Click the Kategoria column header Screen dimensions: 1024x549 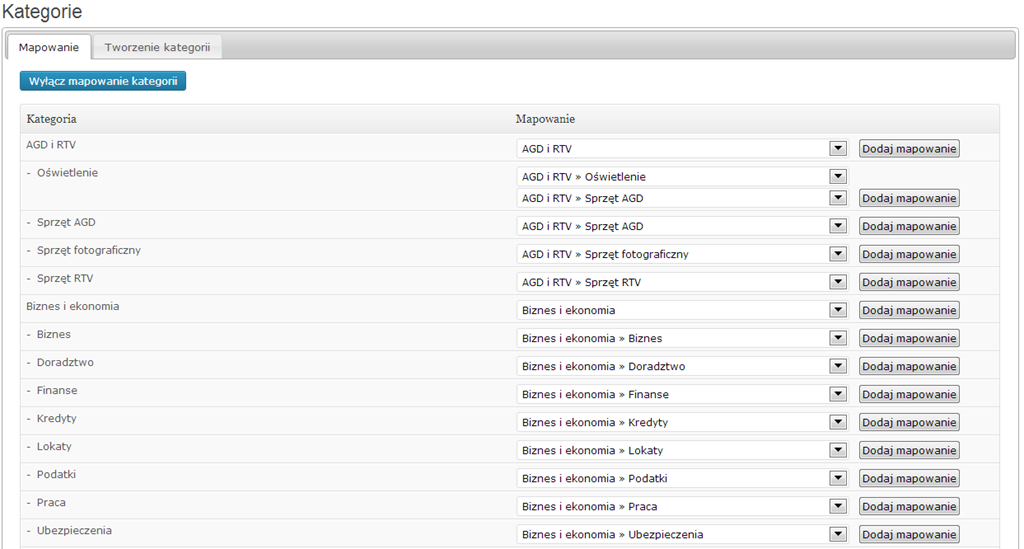click(52, 119)
